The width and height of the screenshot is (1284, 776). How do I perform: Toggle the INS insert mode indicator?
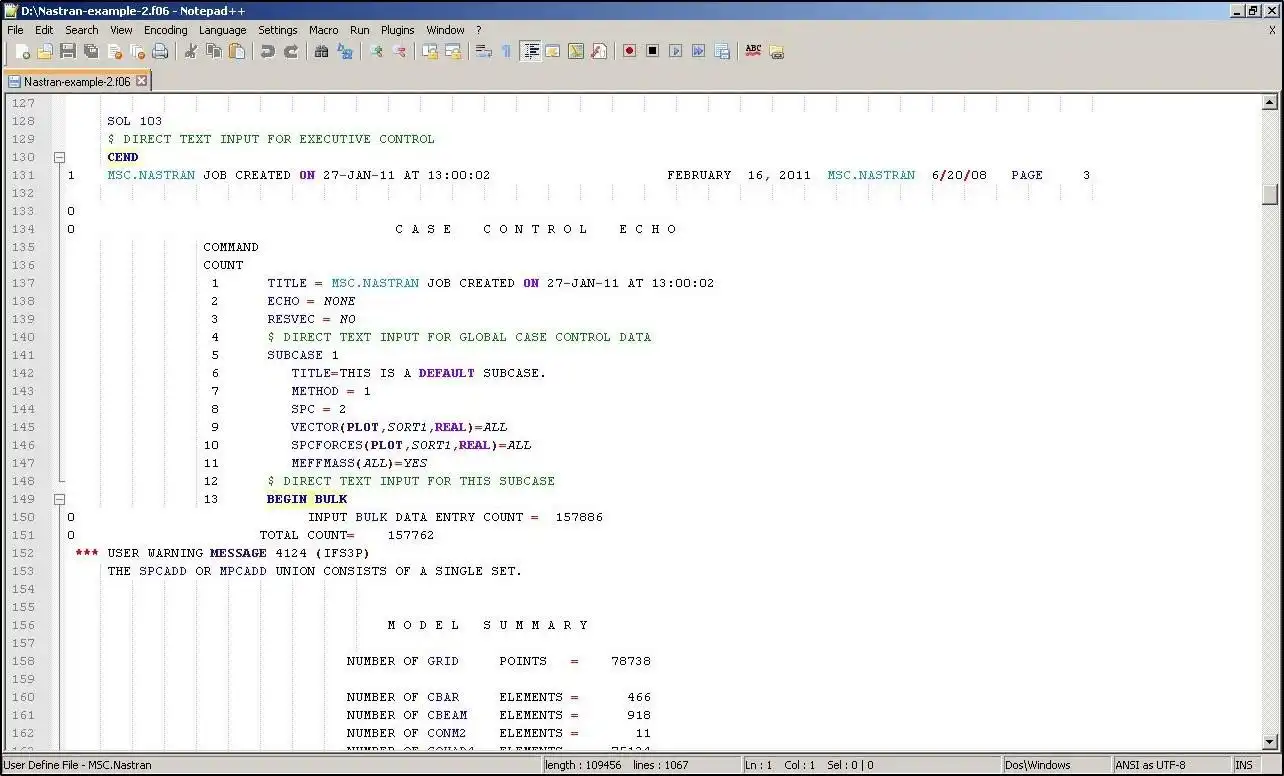pos(1244,765)
